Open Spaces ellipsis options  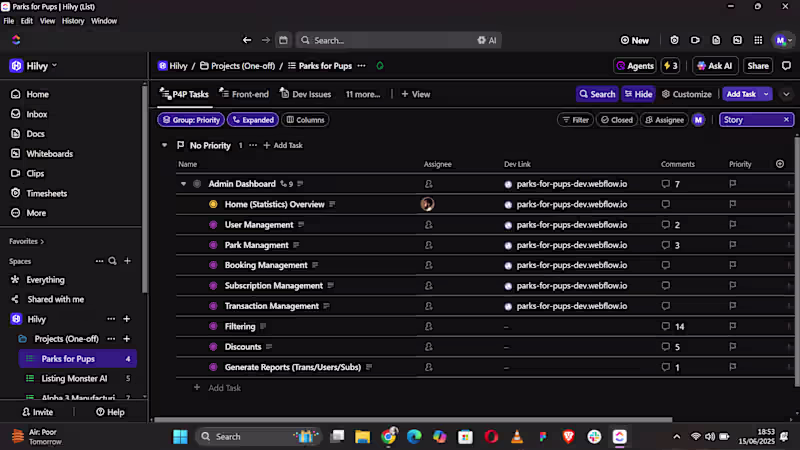[x=99, y=261]
